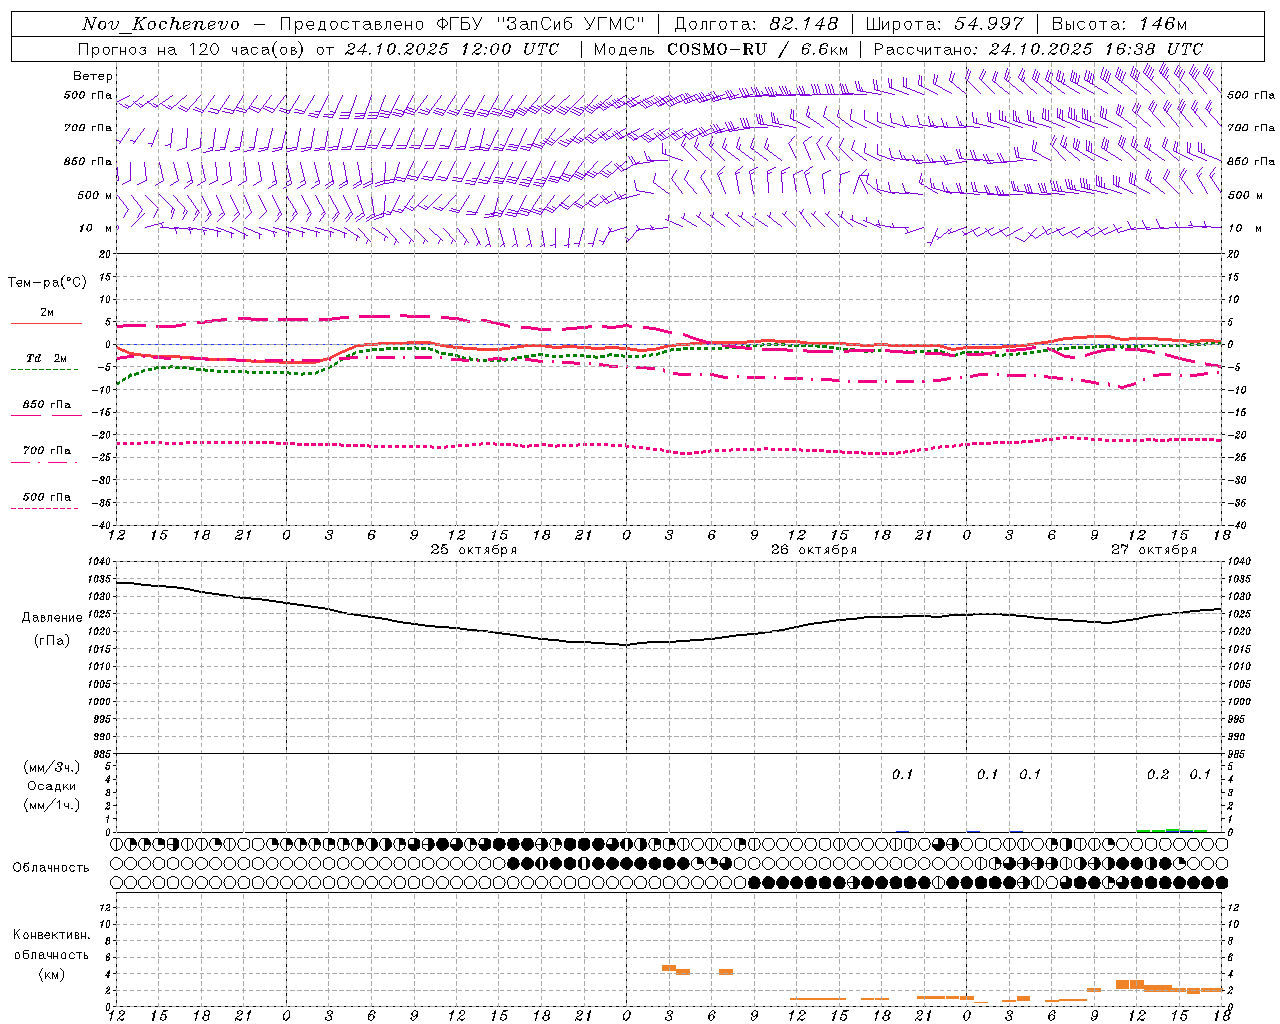
Task: Click the 27 октября date label
Action: pyautogui.click(x=1154, y=550)
